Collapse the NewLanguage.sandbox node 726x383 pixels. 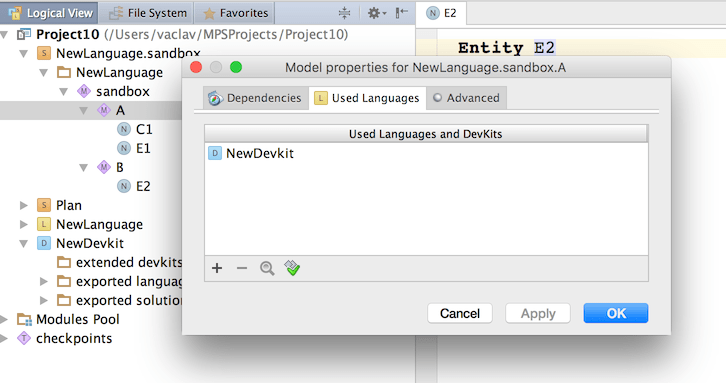point(24,54)
